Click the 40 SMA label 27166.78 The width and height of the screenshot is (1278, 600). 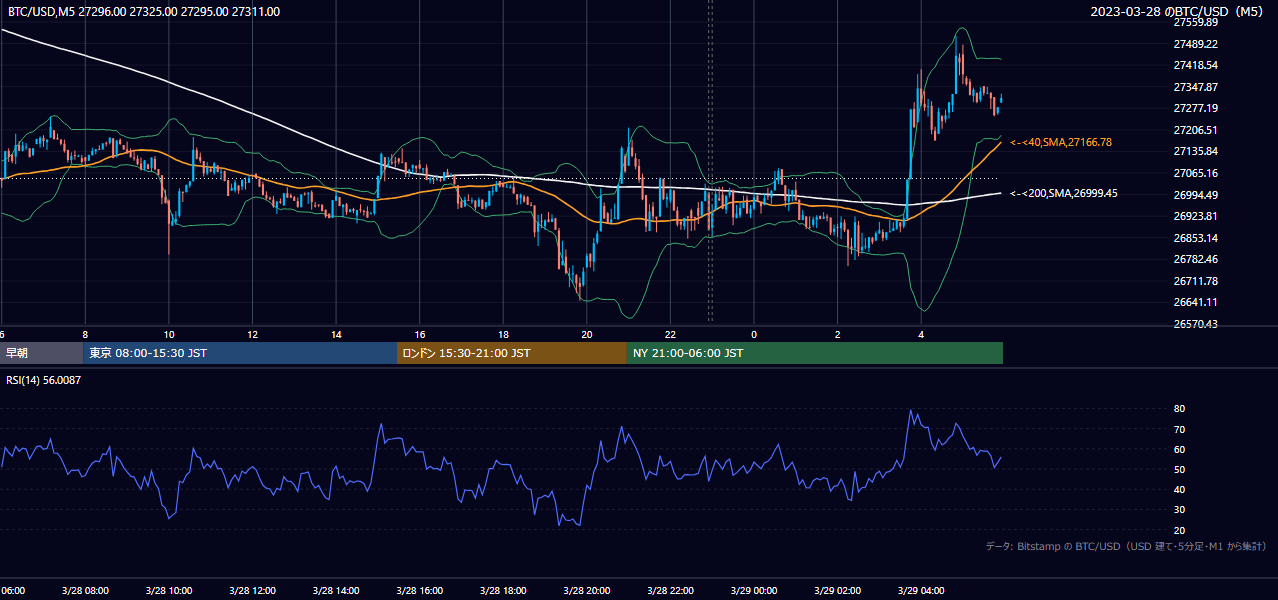(x=1061, y=143)
